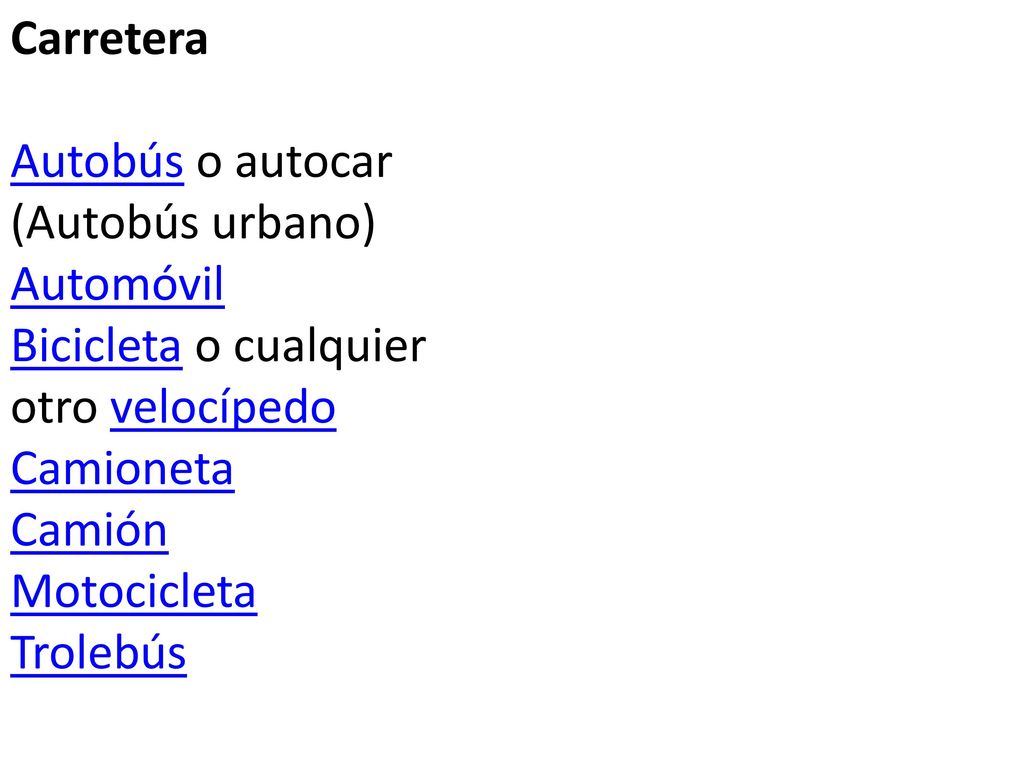Select the Camión link
This screenshot has width=1024, height=768.
[x=89, y=530]
